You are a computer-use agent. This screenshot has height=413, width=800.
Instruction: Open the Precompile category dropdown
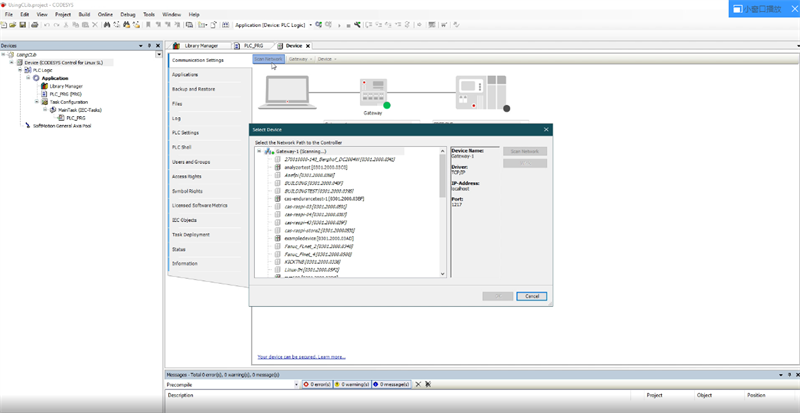(x=295, y=384)
